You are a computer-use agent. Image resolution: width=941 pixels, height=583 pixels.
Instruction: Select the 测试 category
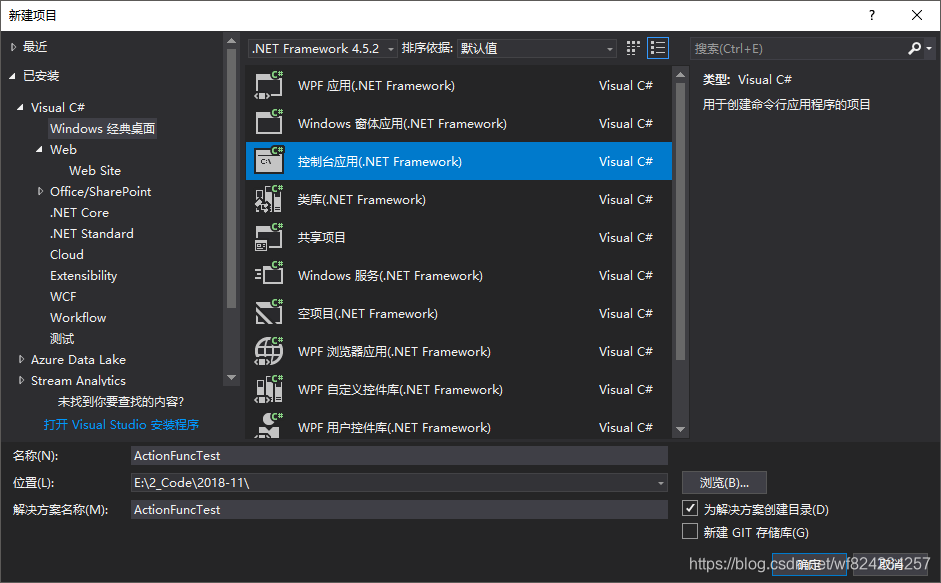point(62,339)
